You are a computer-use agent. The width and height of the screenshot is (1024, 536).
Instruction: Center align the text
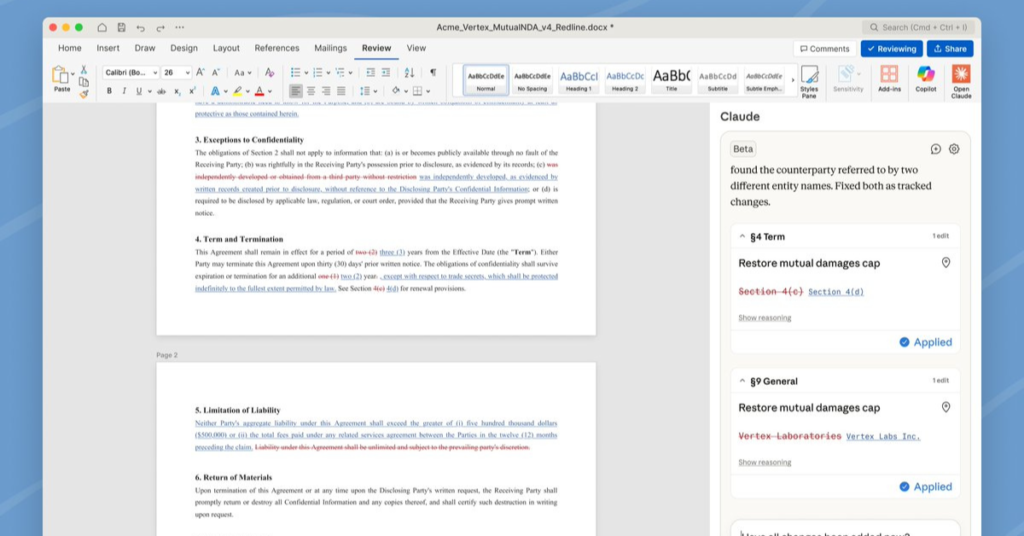click(311, 91)
